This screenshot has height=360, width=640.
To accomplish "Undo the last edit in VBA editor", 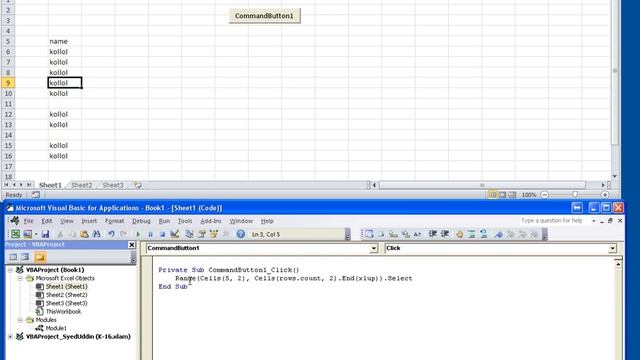I will pyautogui.click(x=111, y=234).
